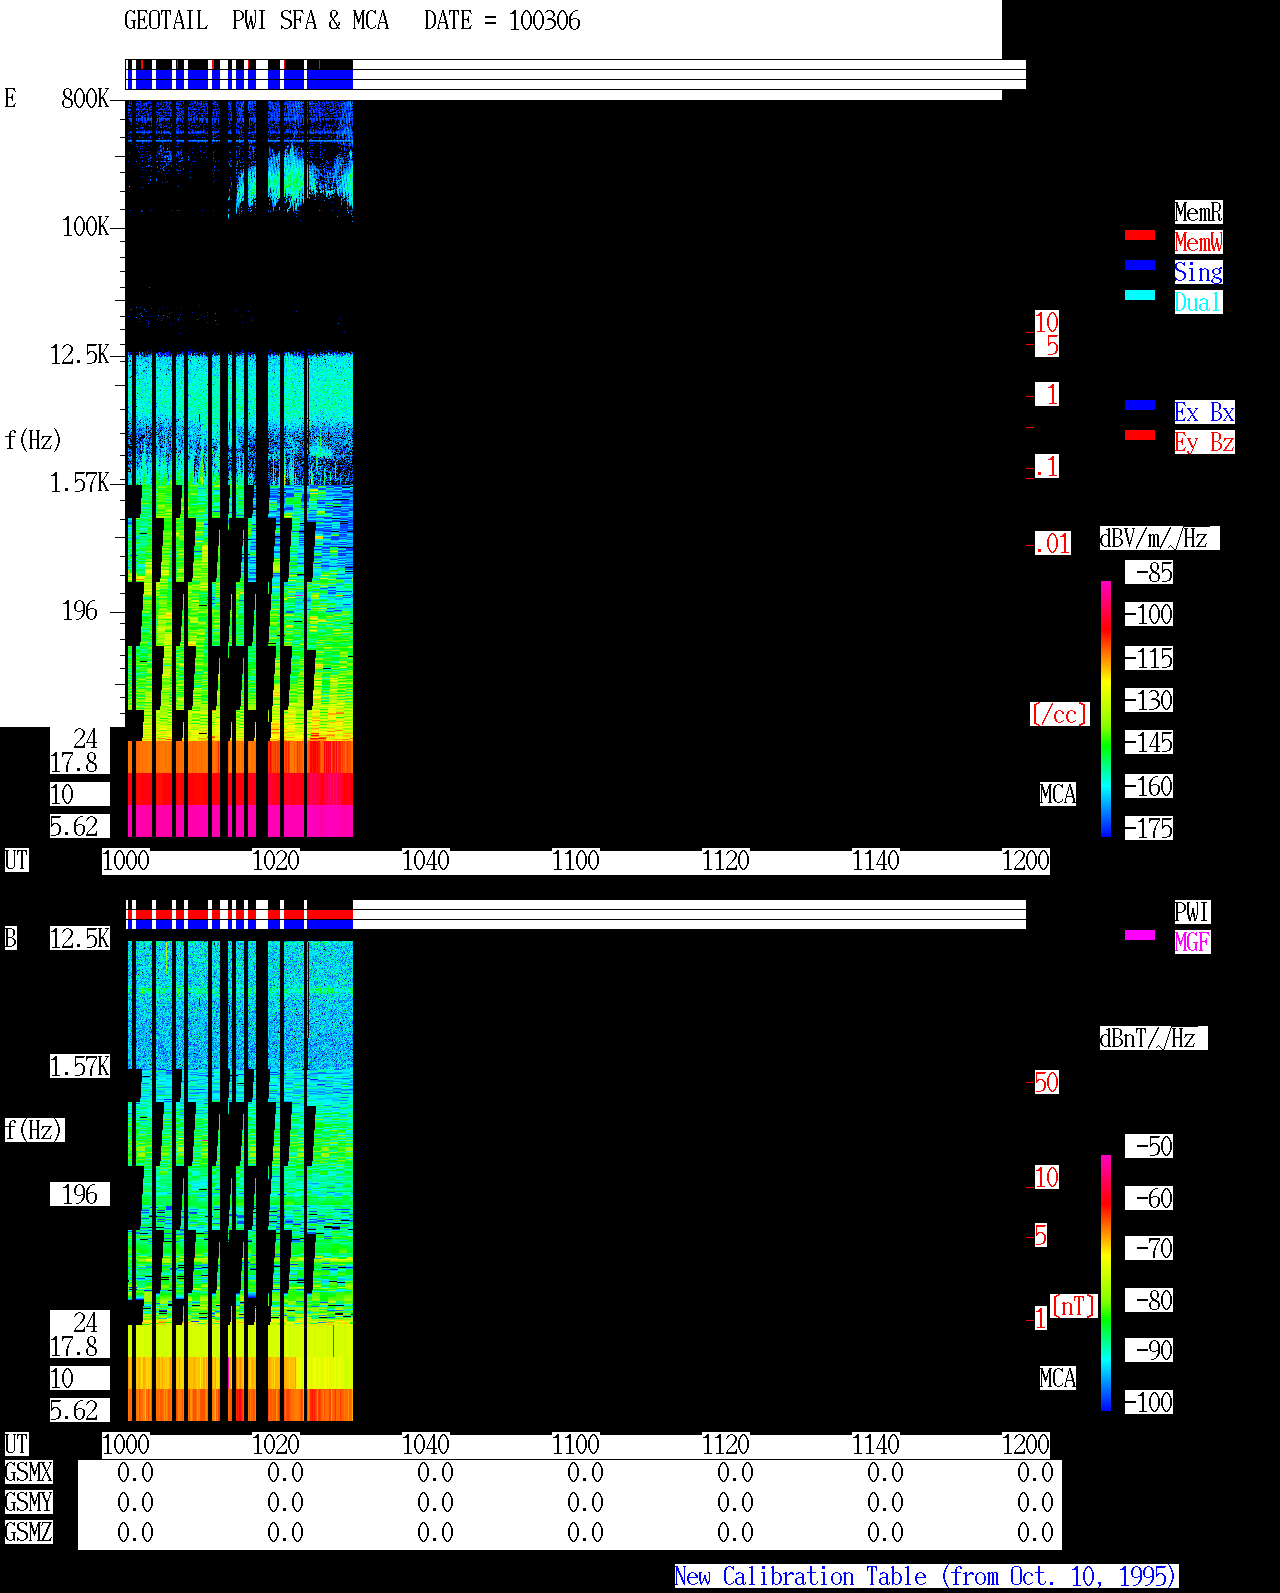Select the 'DATE = 100306' text
The width and height of the screenshot is (1280, 1593).
click(x=502, y=21)
